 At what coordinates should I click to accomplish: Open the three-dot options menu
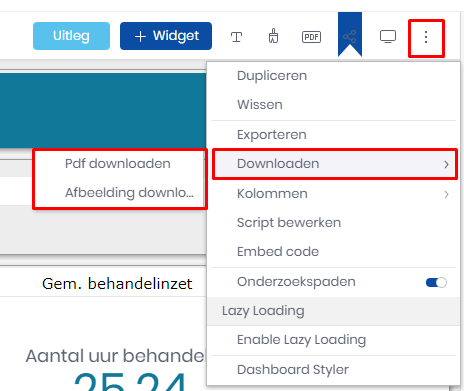click(x=426, y=37)
